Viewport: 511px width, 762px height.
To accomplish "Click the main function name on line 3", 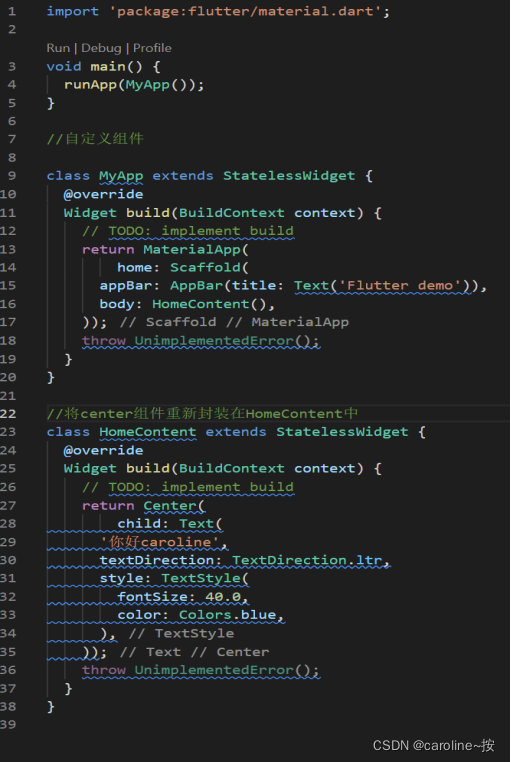I will [x=108, y=66].
